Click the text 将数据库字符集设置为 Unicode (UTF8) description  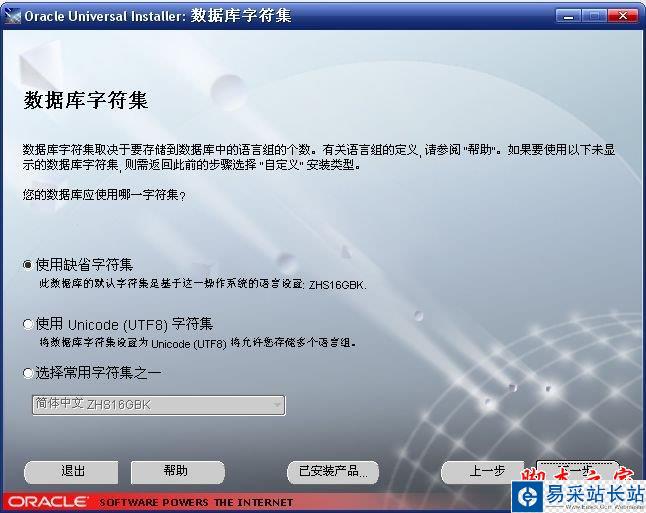point(198,343)
